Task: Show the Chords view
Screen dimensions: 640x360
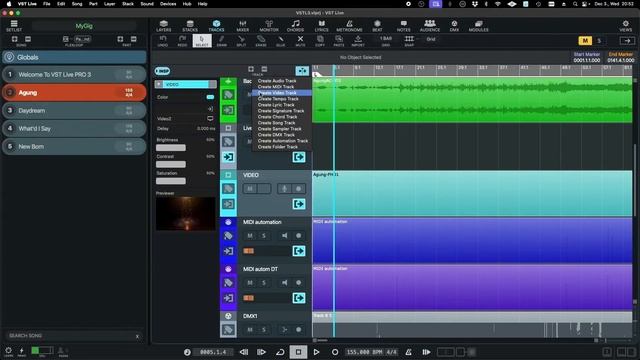Action: pyautogui.click(x=295, y=26)
